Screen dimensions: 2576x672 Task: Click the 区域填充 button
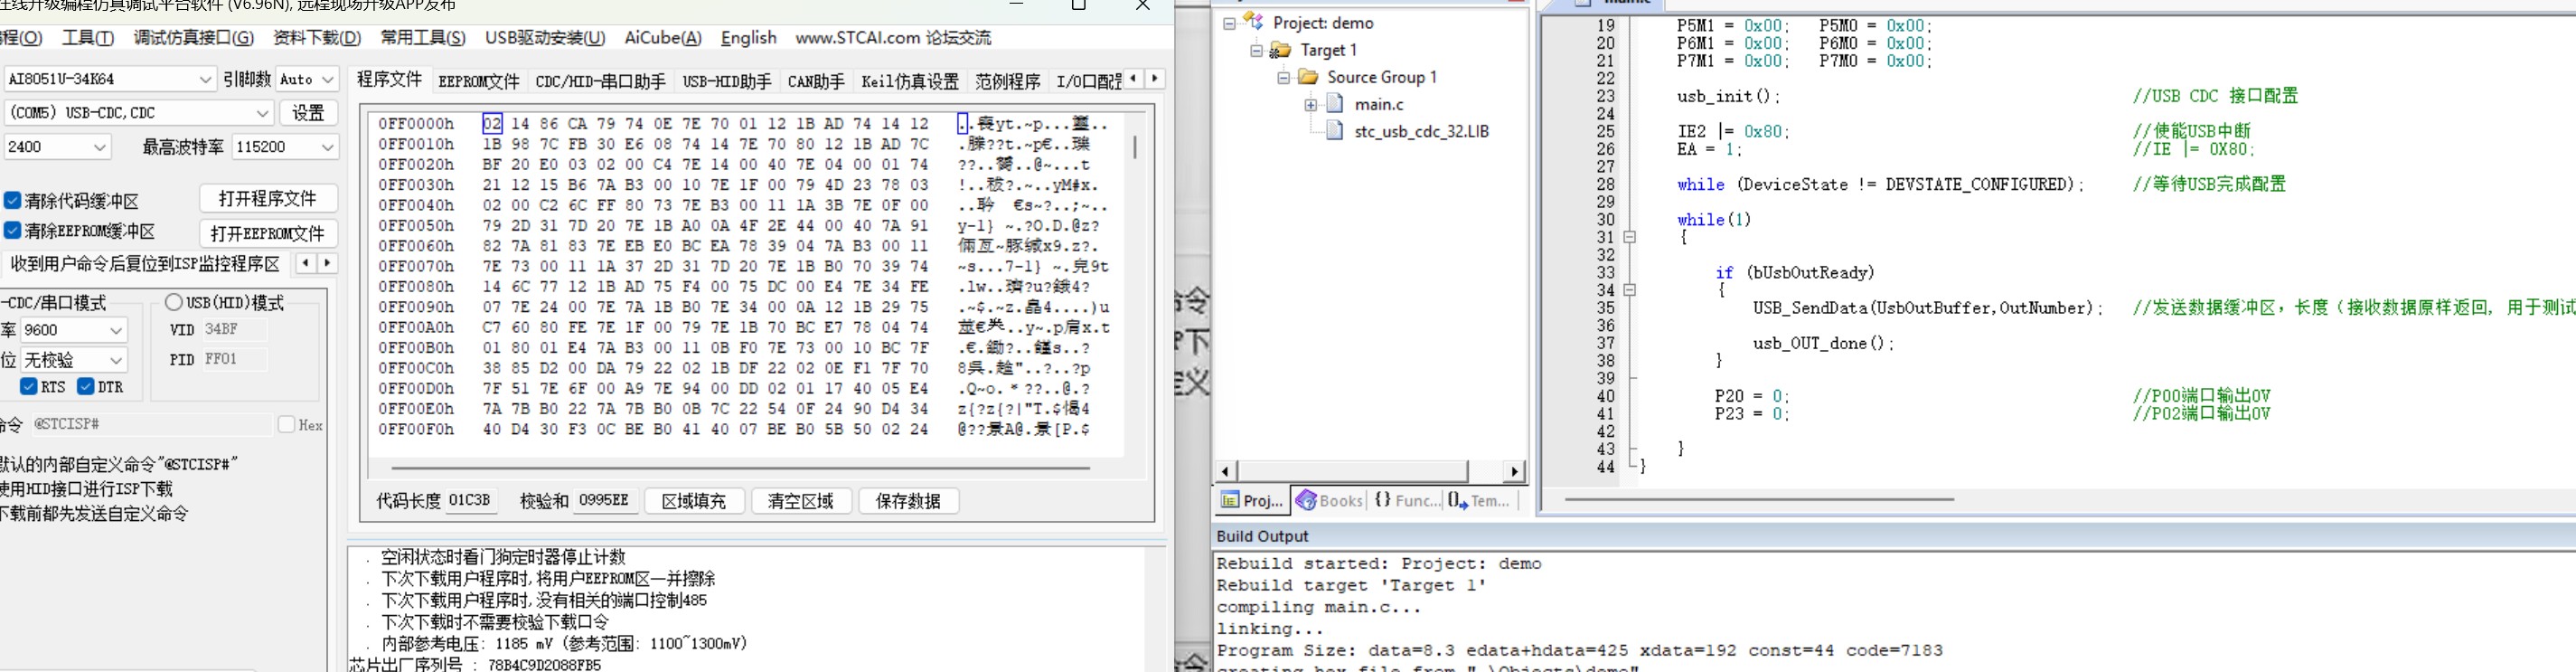pos(693,501)
